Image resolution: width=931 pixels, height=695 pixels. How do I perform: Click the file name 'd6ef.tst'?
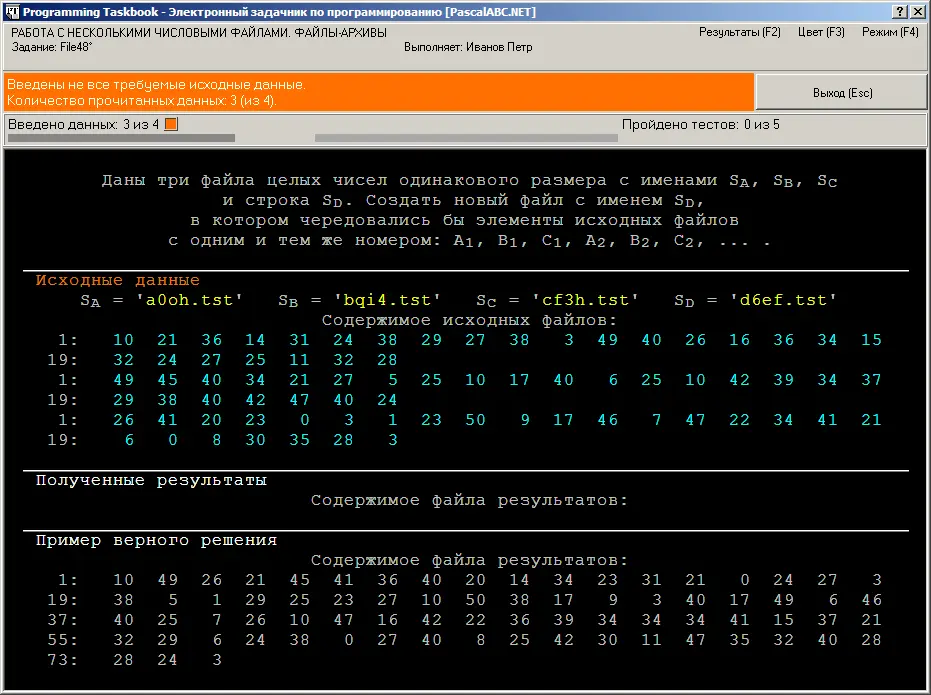783,300
